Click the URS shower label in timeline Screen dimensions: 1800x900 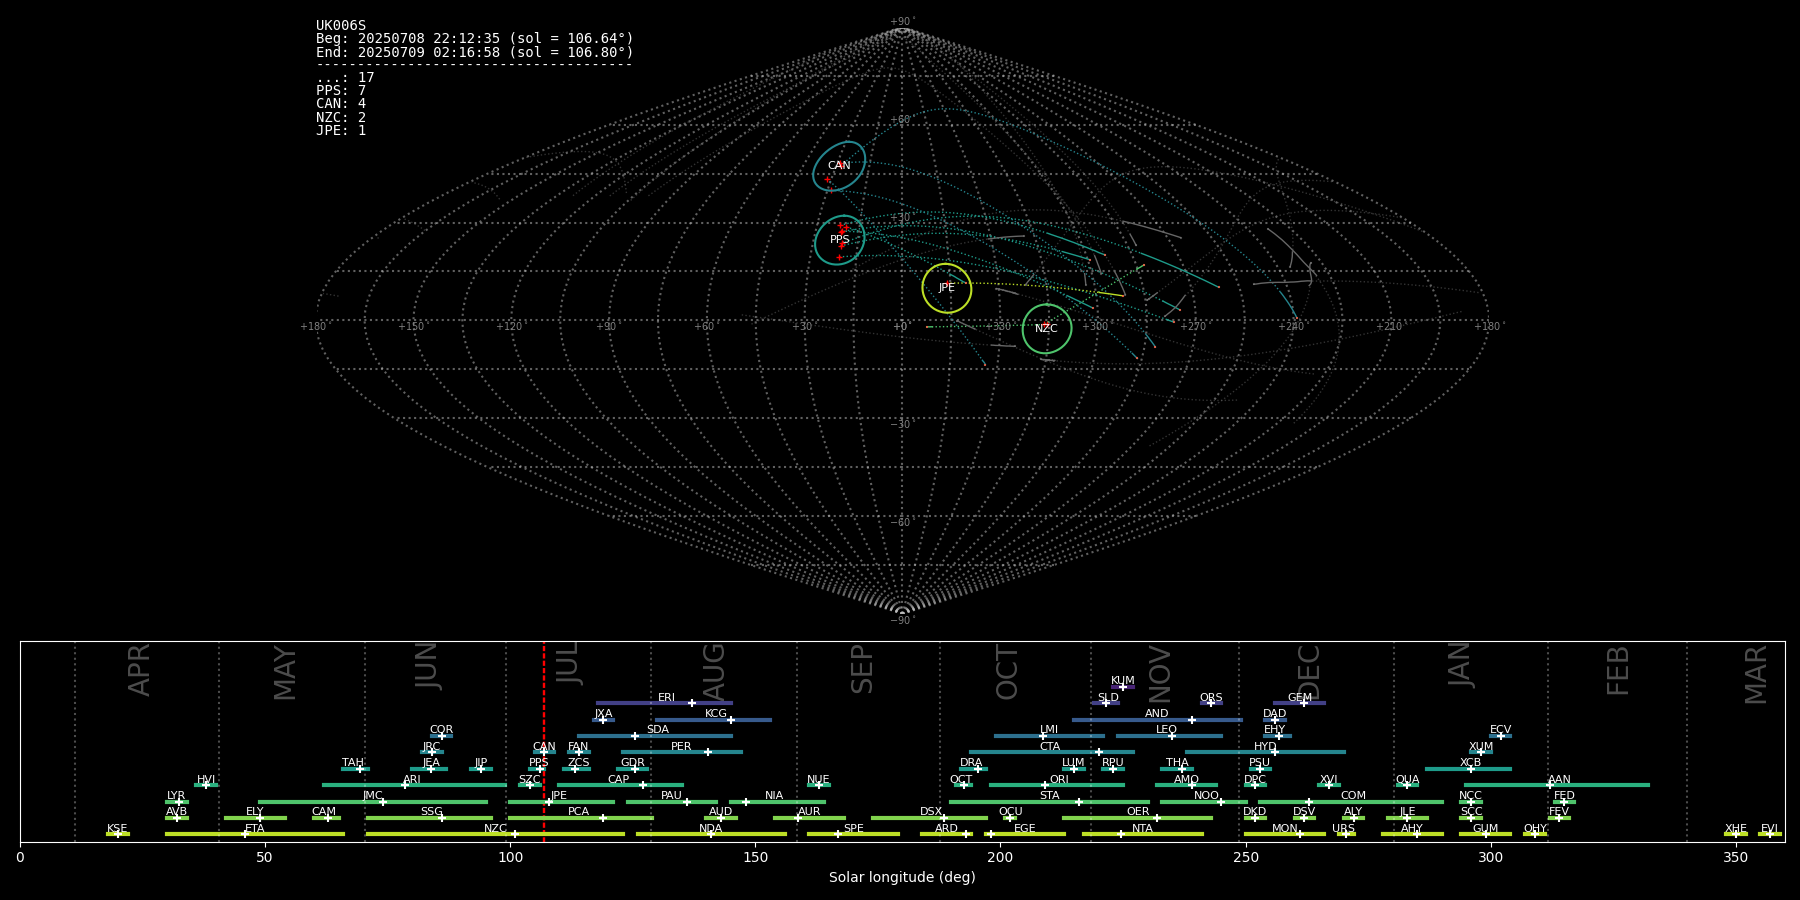1343,828
